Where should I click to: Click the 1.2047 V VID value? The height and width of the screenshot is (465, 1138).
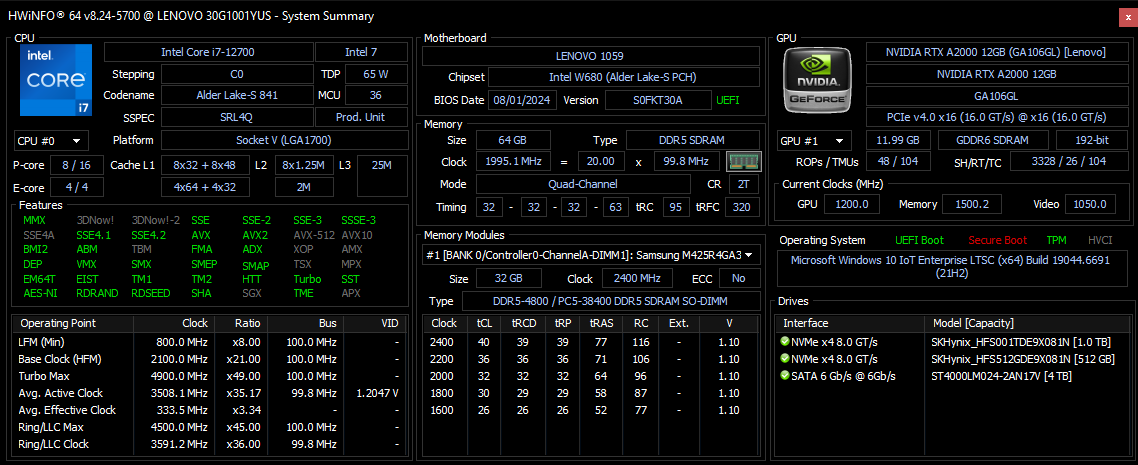coord(377,393)
